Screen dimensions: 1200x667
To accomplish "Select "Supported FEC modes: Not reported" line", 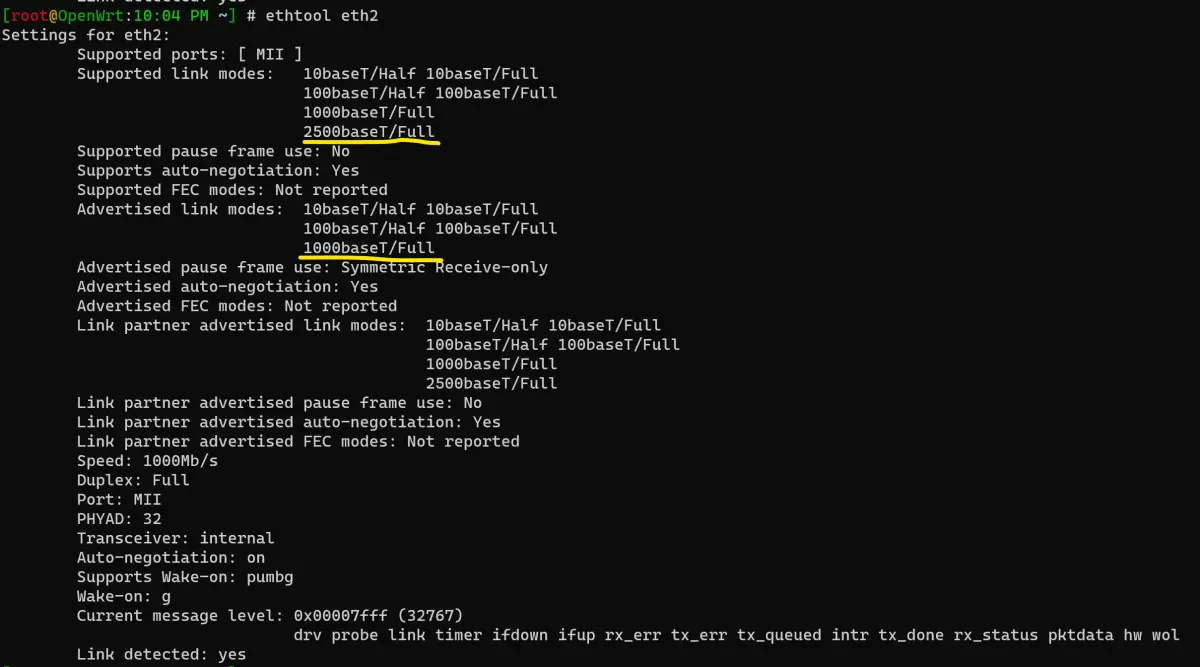I will click(x=232, y=190).
